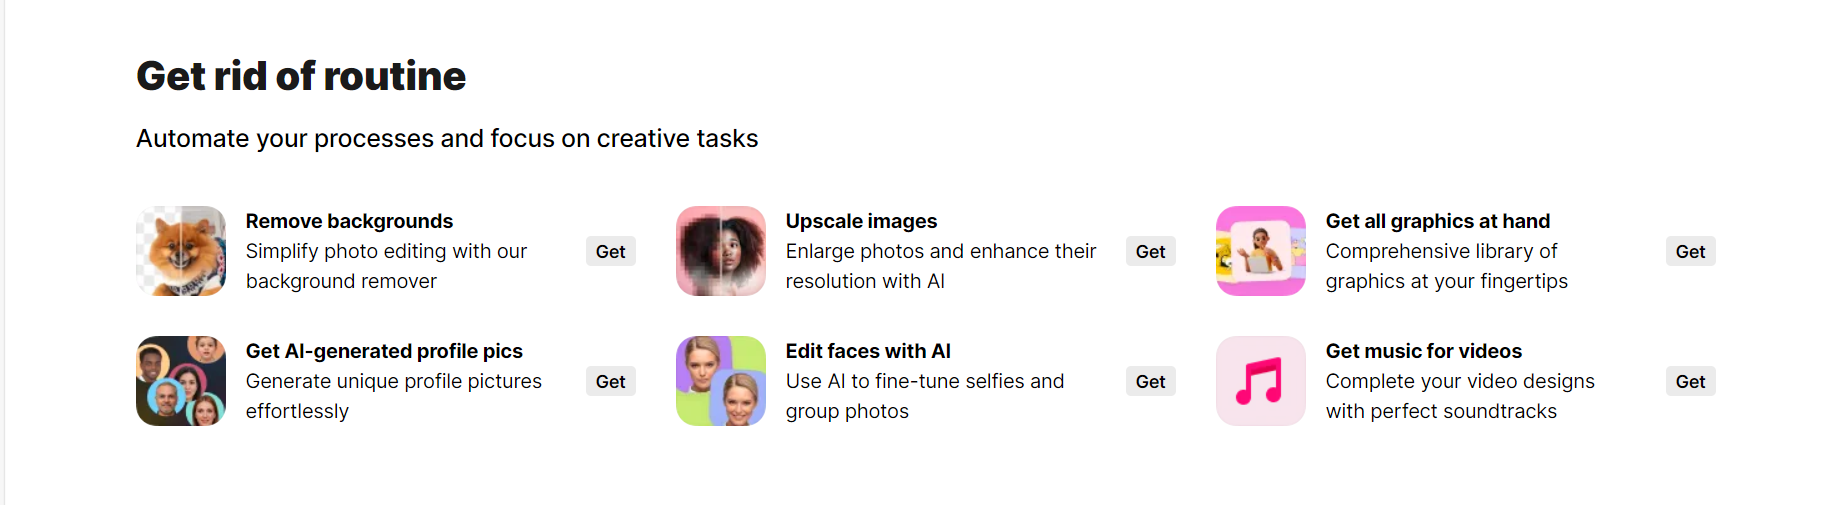This screenshot has width=1830, height=505.
Task: Select the Get AI-generated profile pics heading
Action: [384, 351]
